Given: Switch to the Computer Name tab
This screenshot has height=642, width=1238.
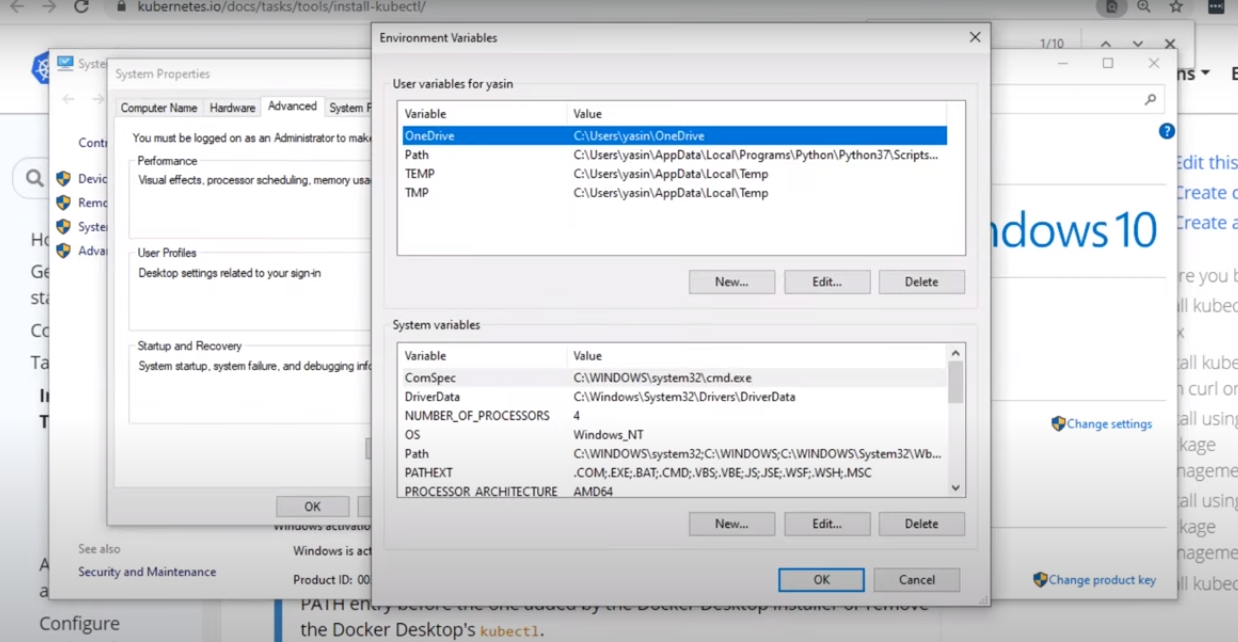Looking at the screenshot, I should [x=158, y=108].
